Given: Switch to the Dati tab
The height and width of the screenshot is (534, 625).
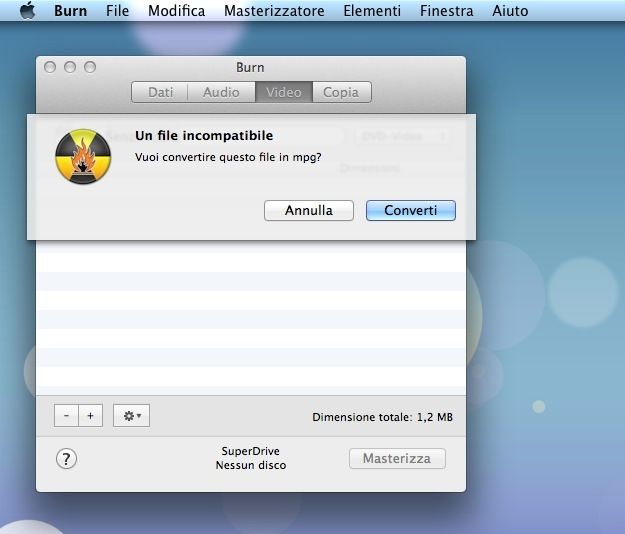Looking at the screenshot, I should click(x=160, y=92).
